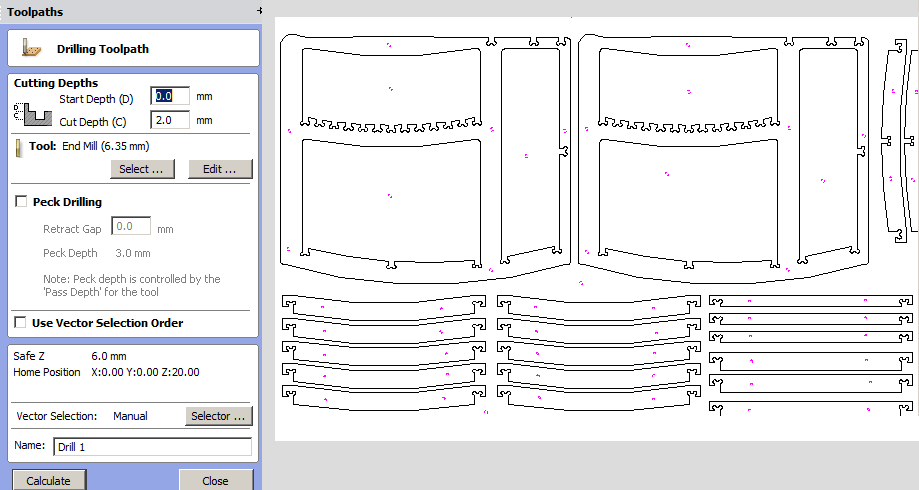Click the Peck depth note text

(131, 285)
